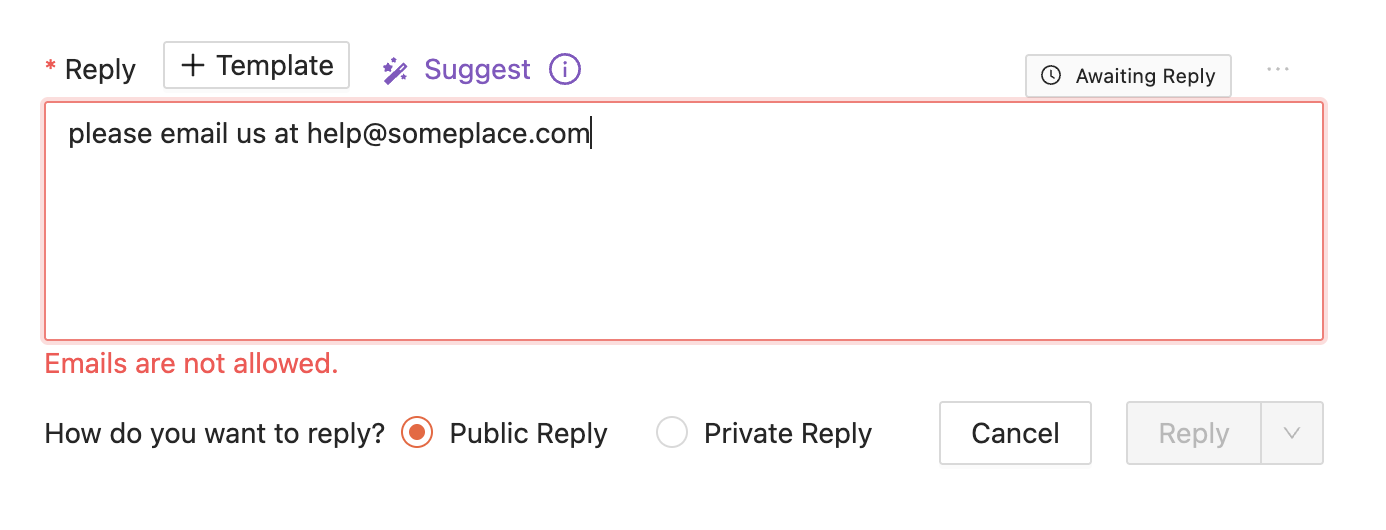
Task: Set status via Awaiting Reply button
Action: coord(1128,76)
